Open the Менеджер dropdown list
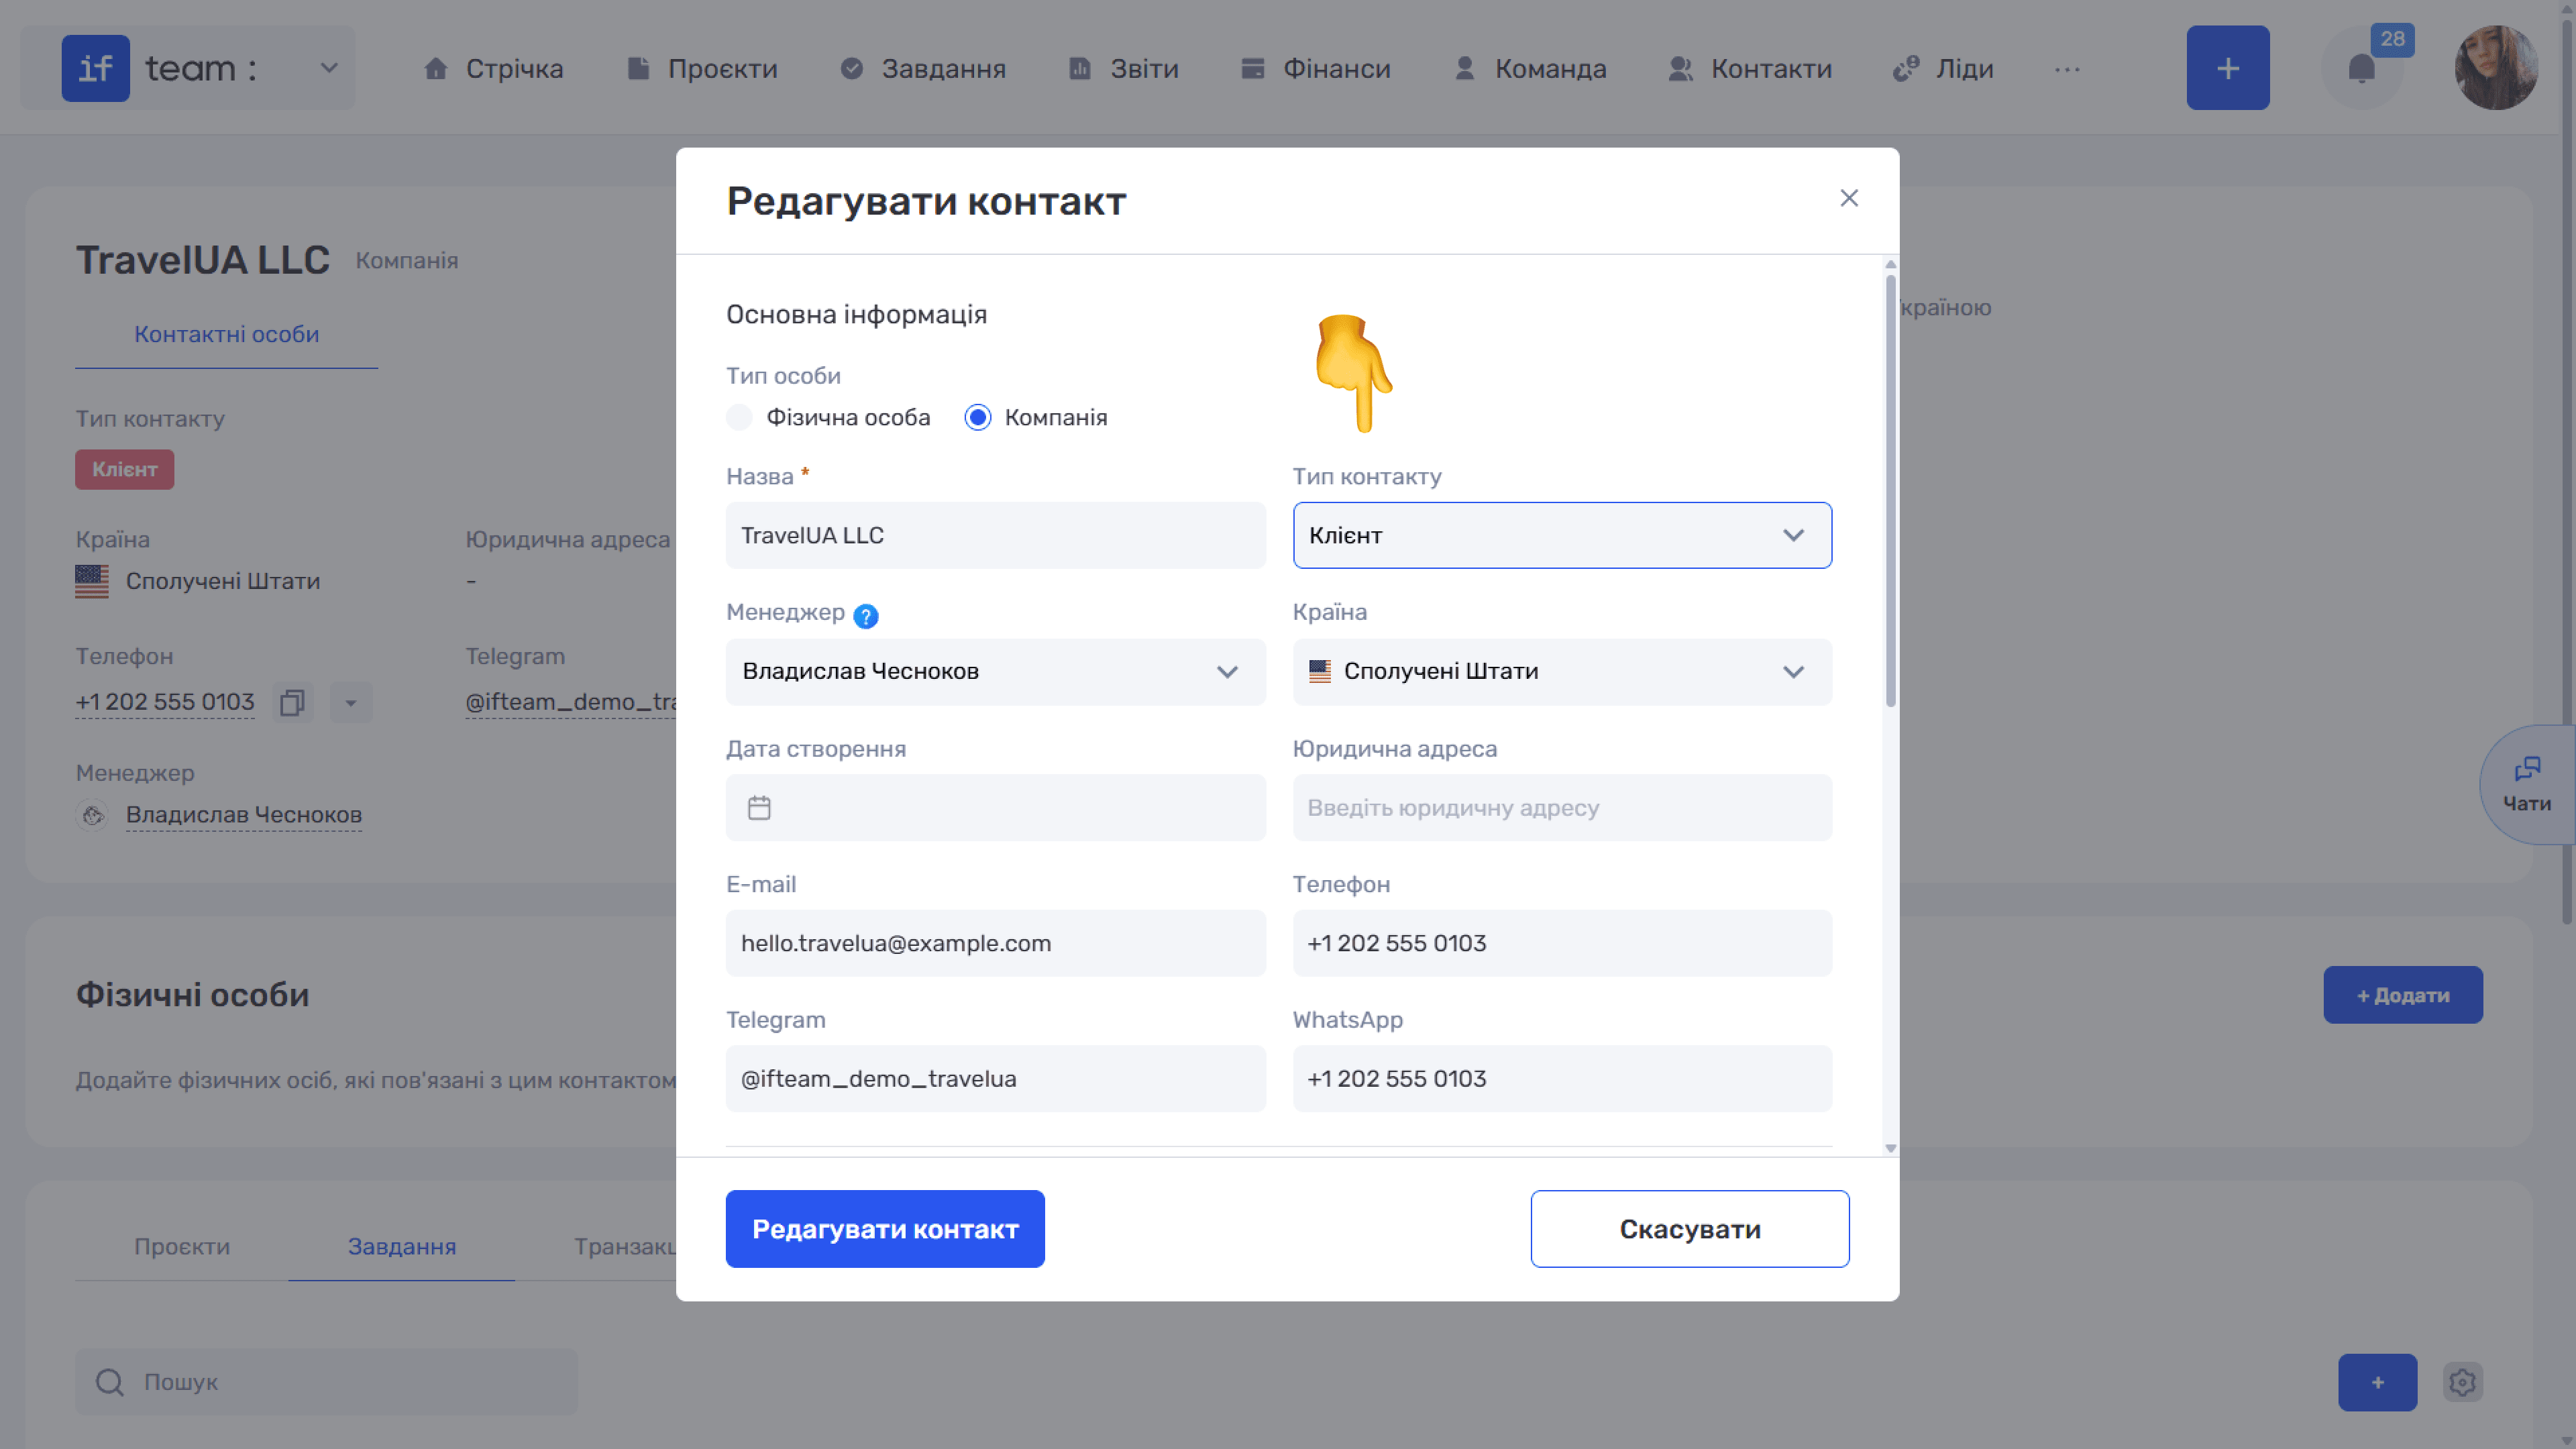2576x1449 pixels. point(996,672)
